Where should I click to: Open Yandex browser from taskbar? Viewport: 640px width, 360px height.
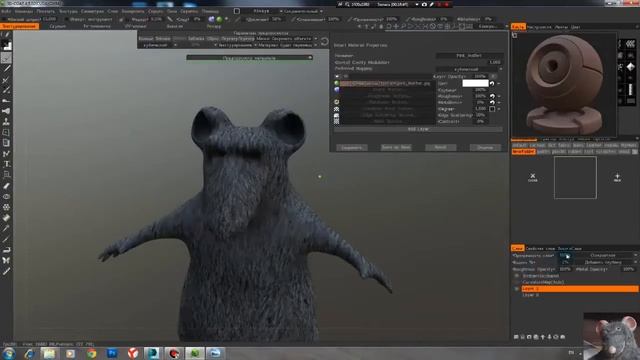pos(133,353)
